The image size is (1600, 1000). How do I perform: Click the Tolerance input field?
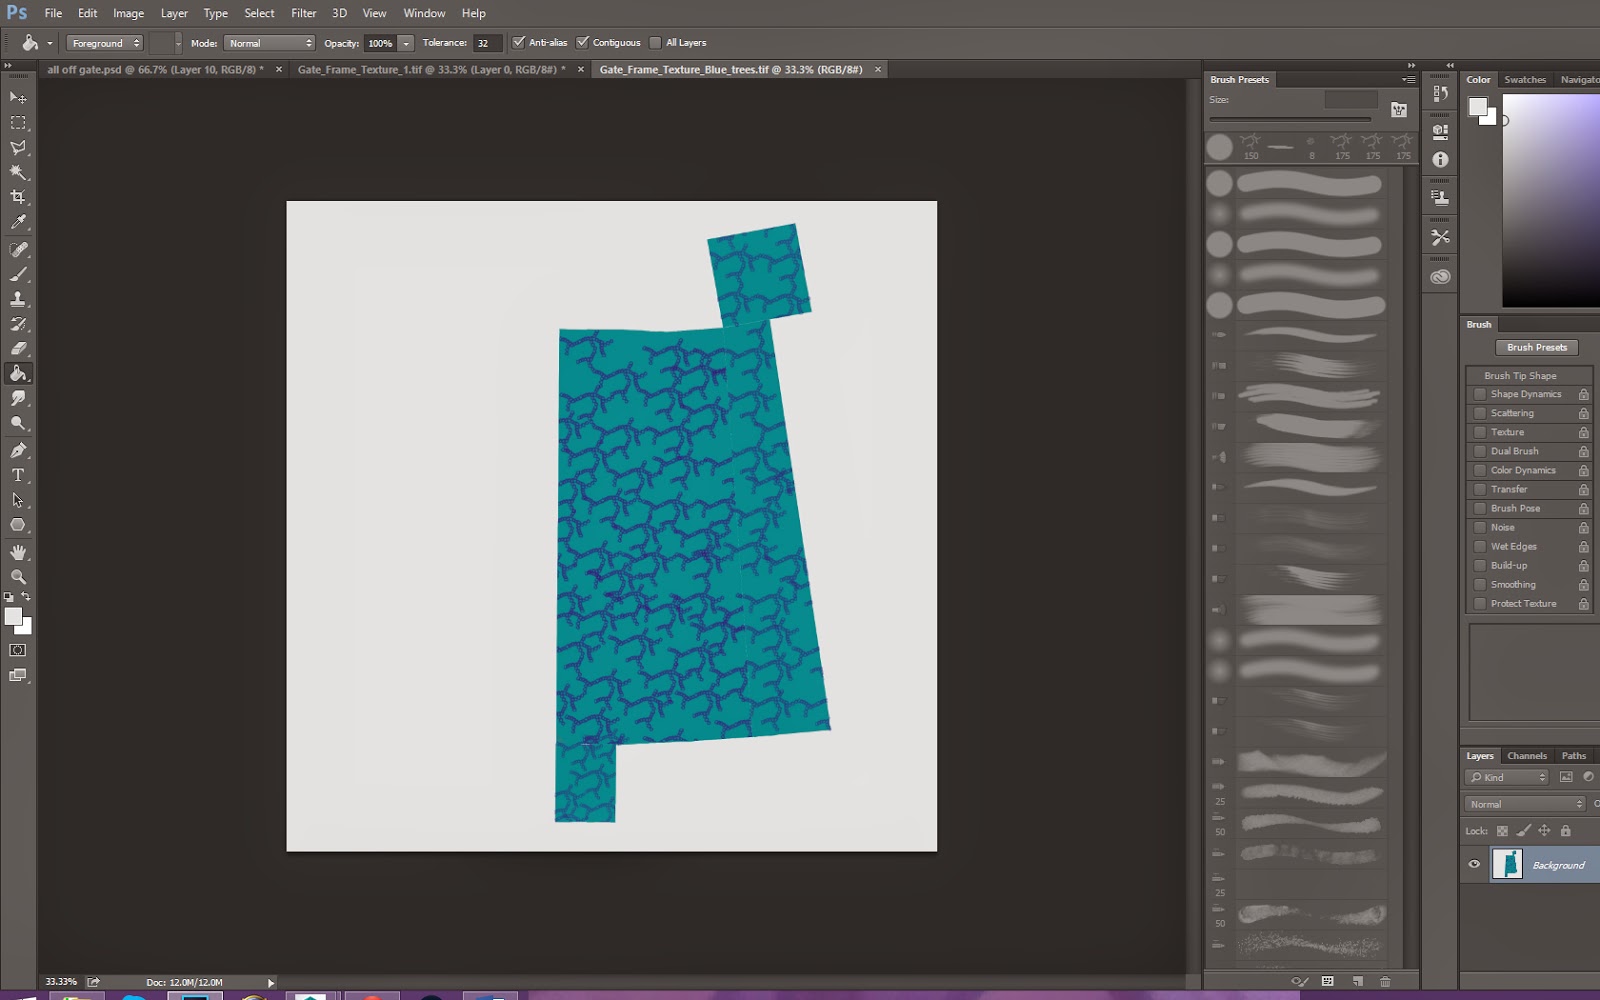coord(486,43)
